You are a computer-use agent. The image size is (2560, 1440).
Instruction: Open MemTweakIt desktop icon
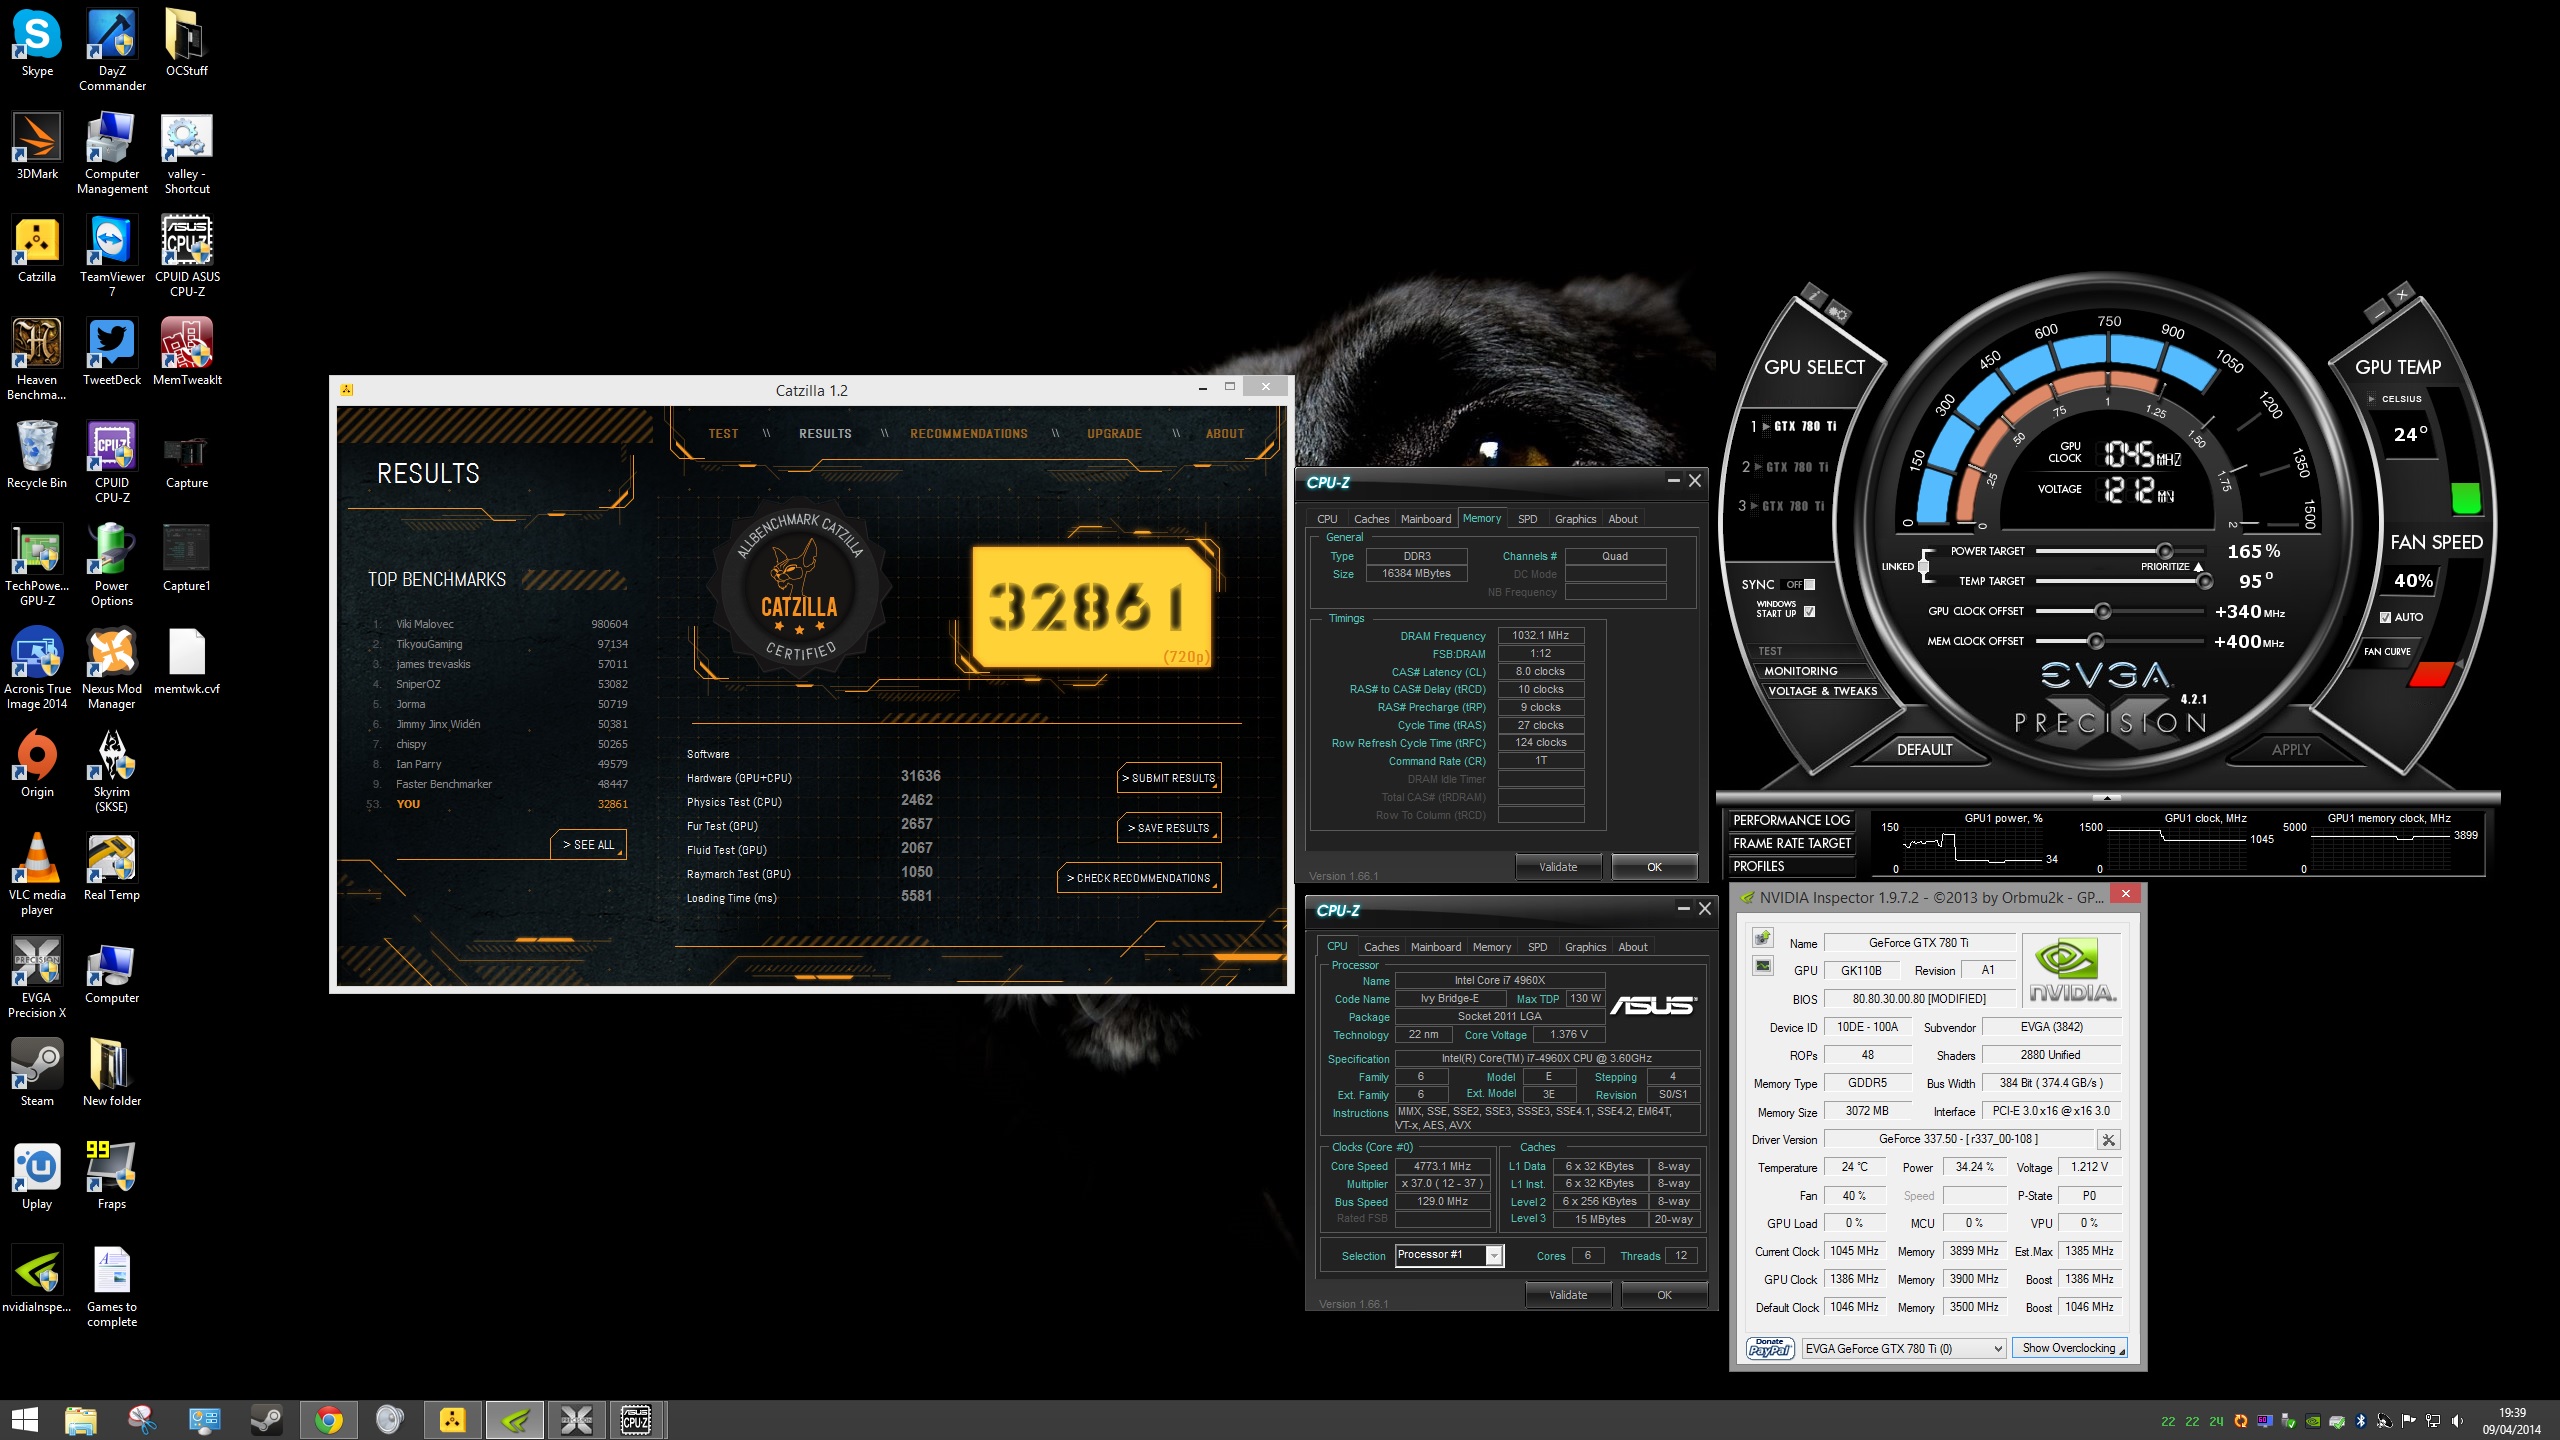186,352
